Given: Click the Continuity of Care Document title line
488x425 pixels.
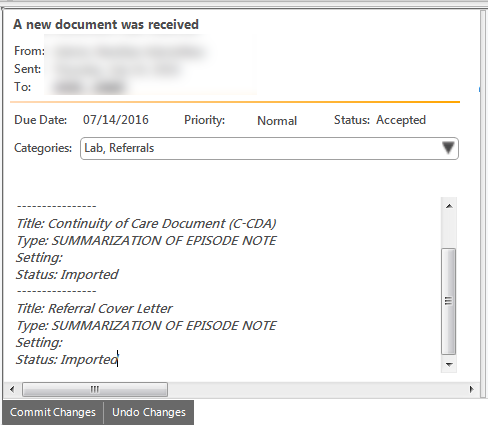Looking at the screenshot, I should pos(146,224).
